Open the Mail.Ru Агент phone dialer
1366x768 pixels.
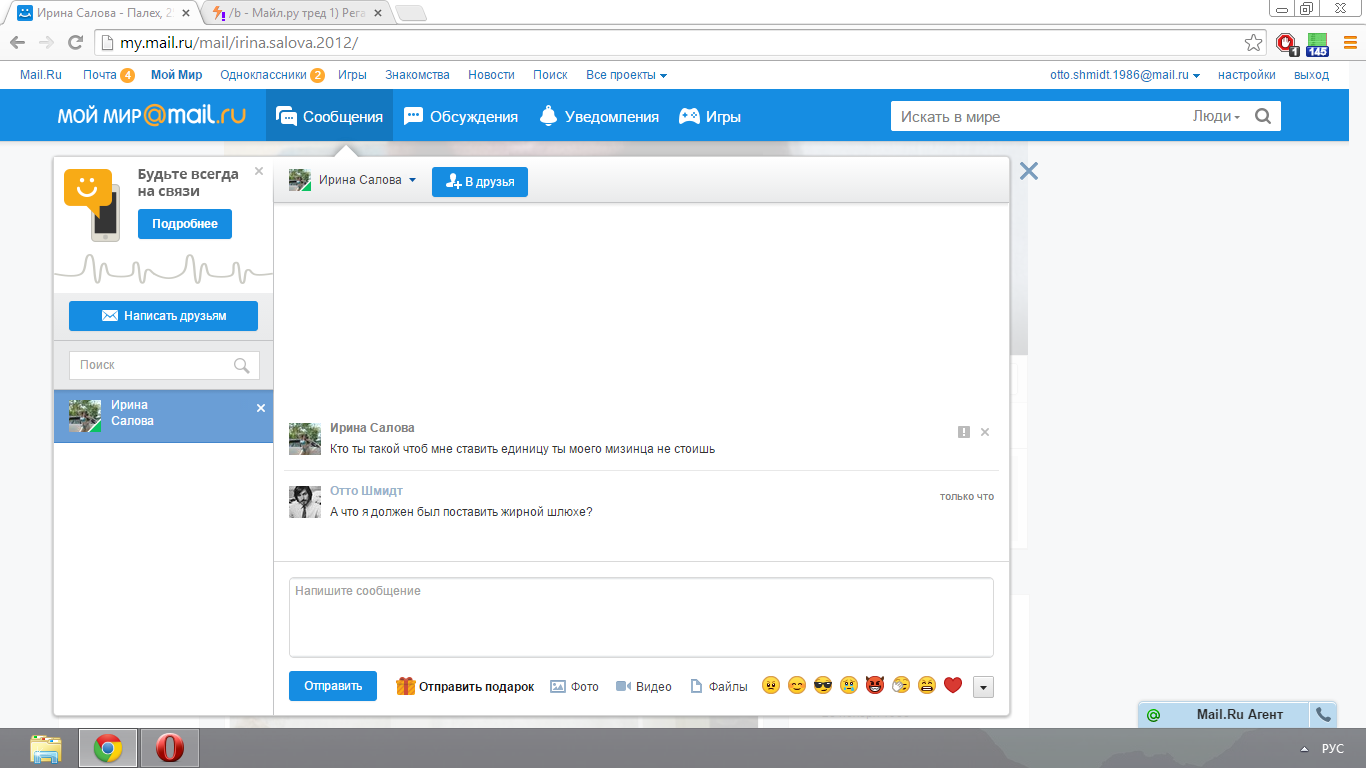tap(1324, 715)
